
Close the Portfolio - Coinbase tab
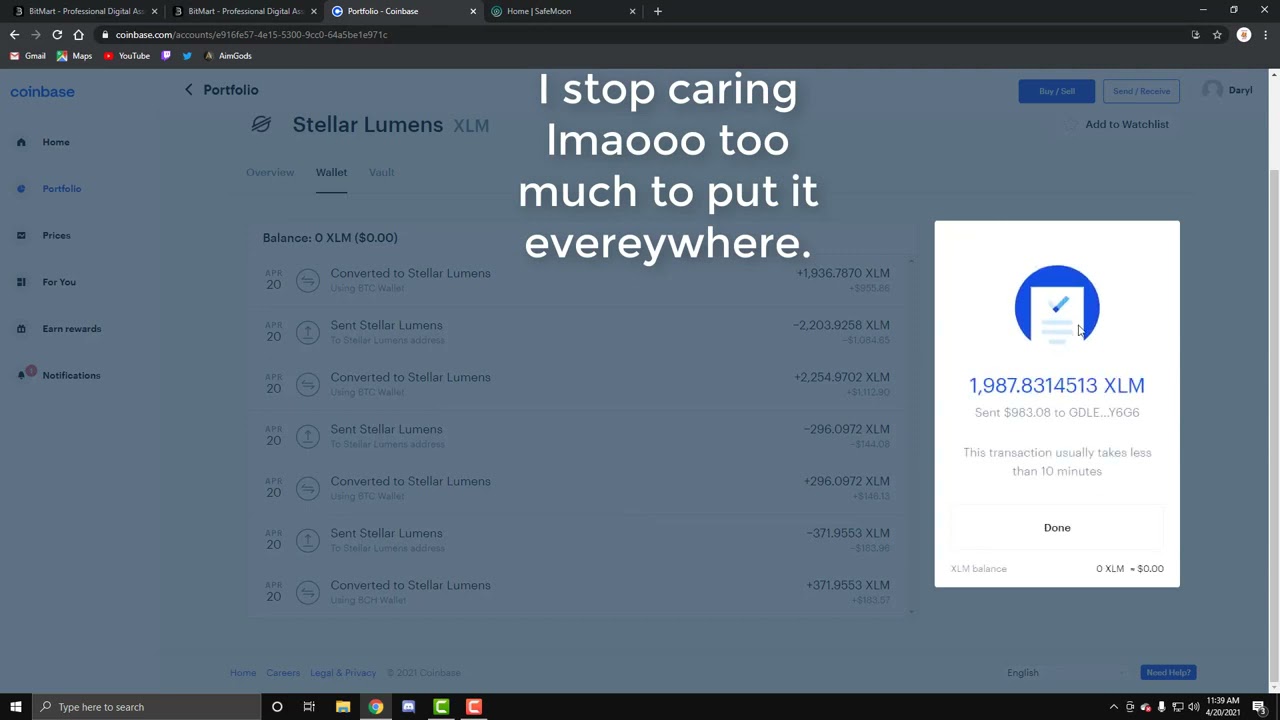click(x=473, y=11)
